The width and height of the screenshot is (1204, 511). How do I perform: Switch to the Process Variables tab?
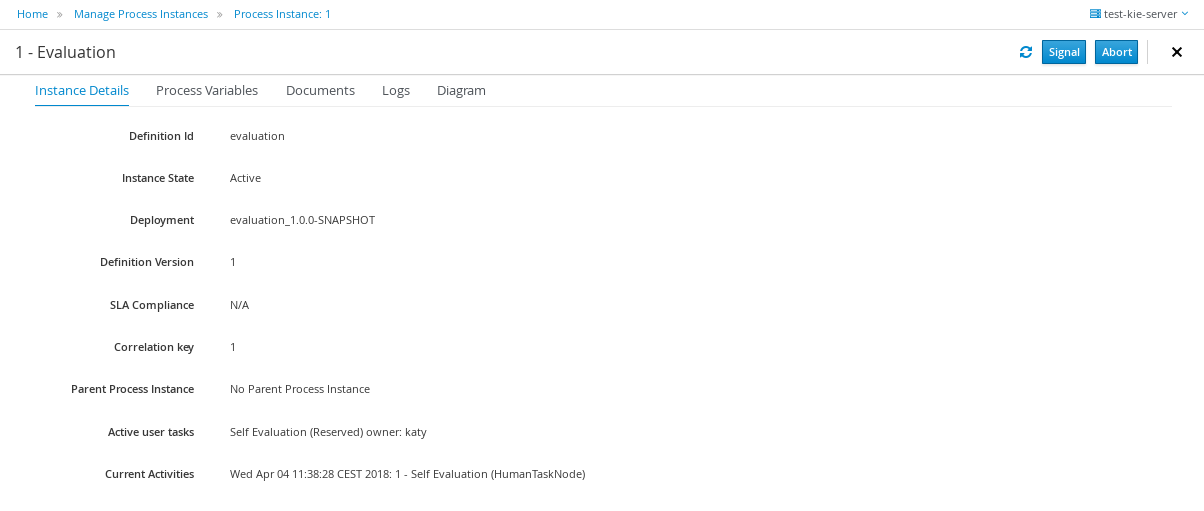(207, 90)
